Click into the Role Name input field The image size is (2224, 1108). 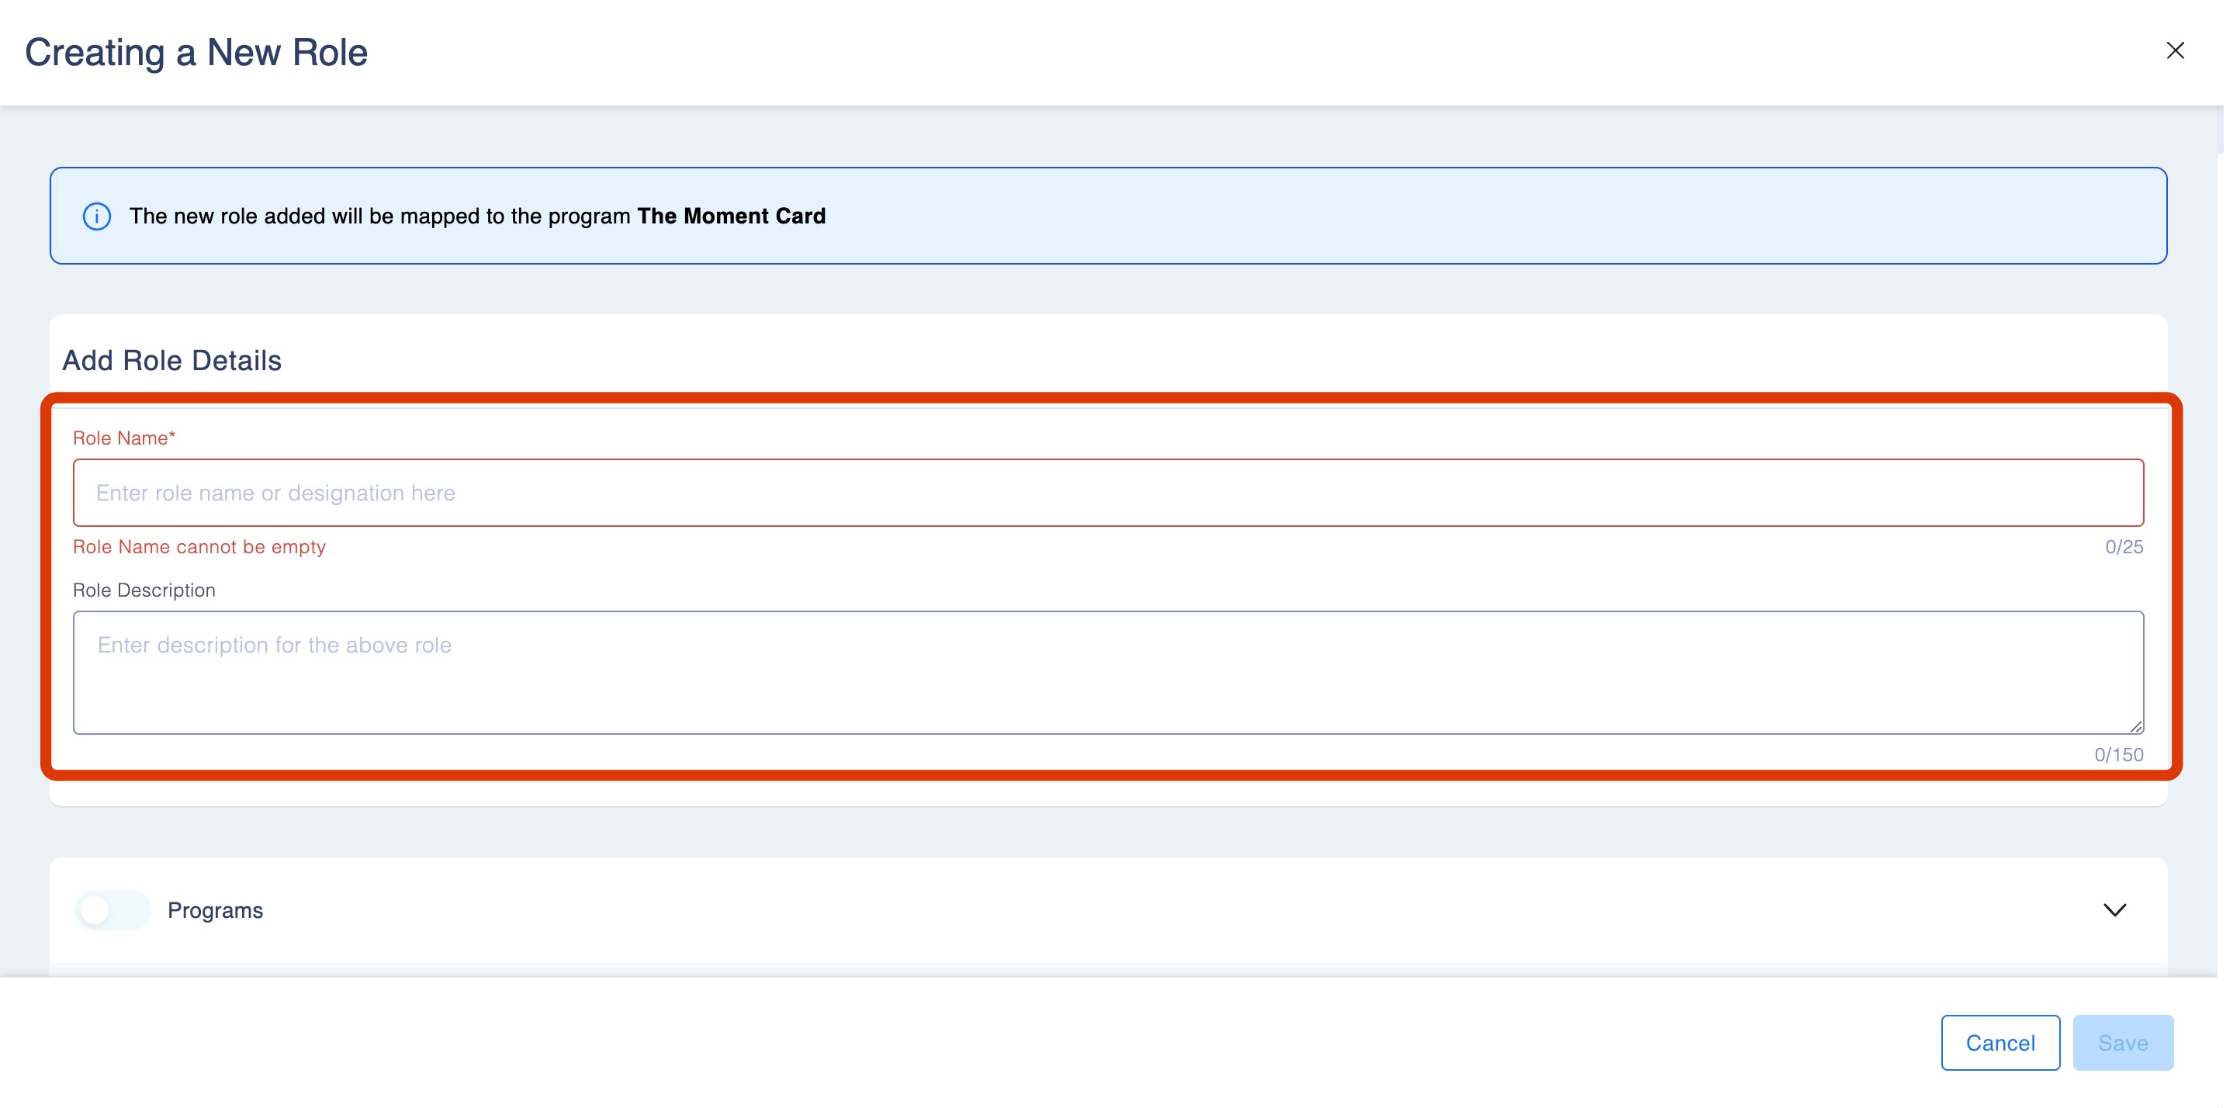point(1107,493)
